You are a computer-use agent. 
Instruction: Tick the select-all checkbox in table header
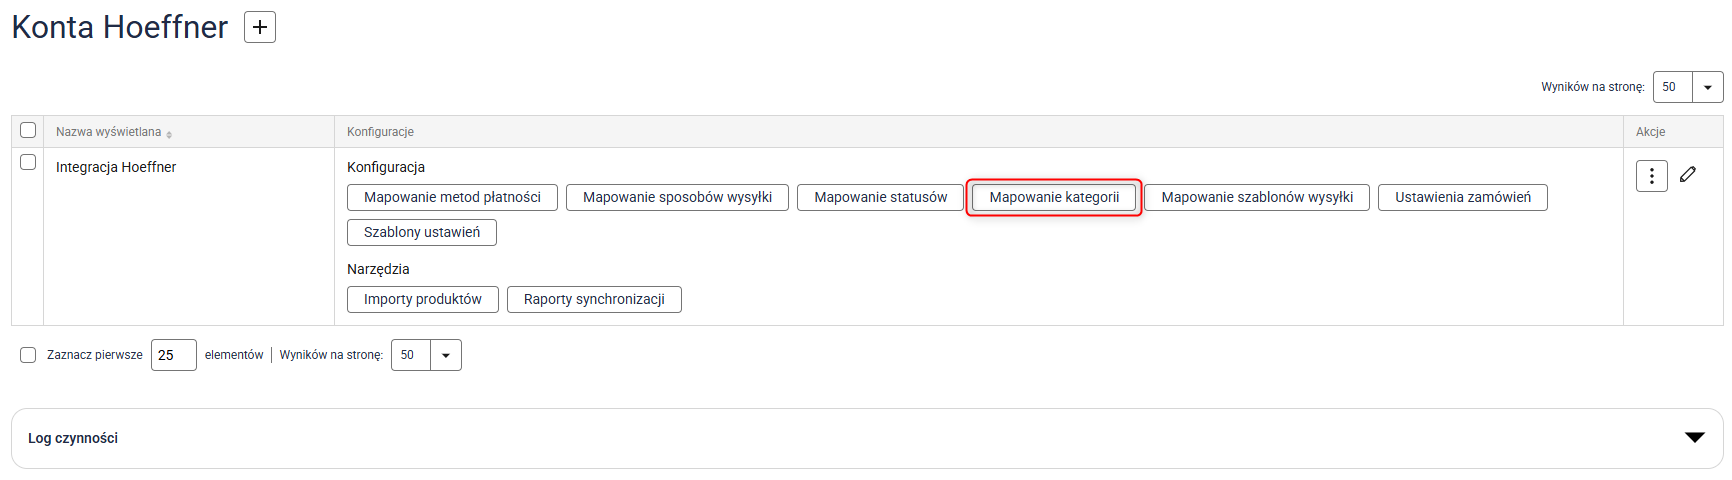tap(28, 130)
